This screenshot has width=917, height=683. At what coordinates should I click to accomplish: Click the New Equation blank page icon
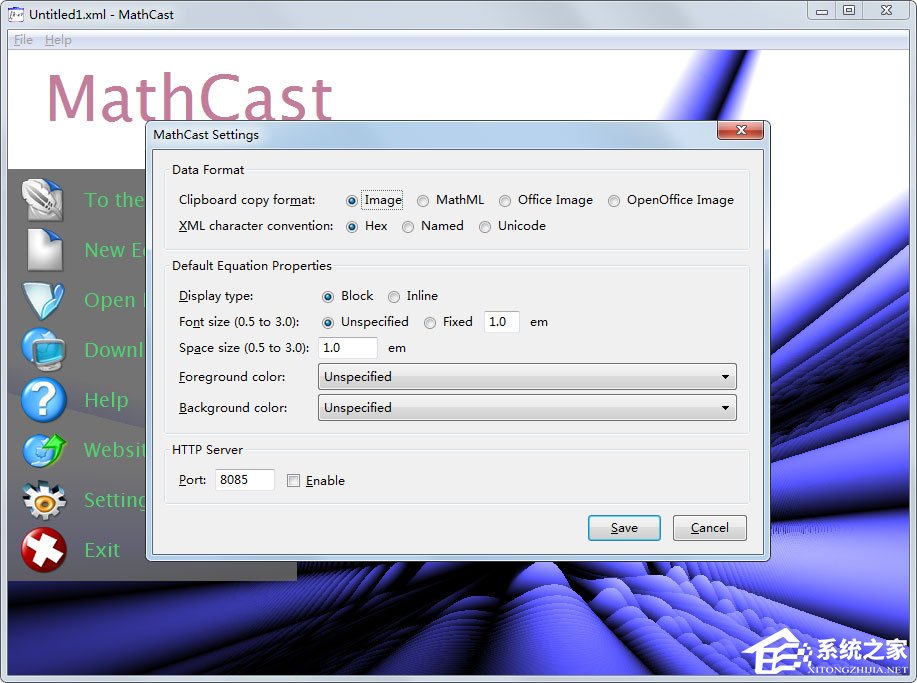[44, 250]
